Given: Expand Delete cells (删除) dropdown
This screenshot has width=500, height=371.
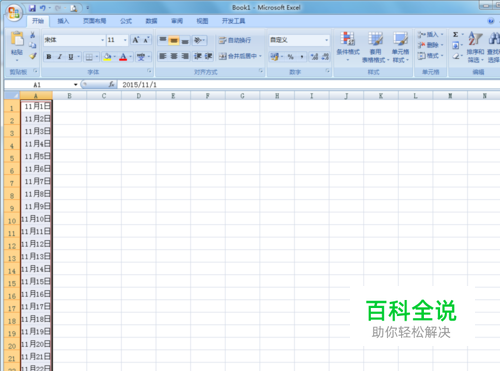Looking at the screenshot, I should tap(442, 45).
